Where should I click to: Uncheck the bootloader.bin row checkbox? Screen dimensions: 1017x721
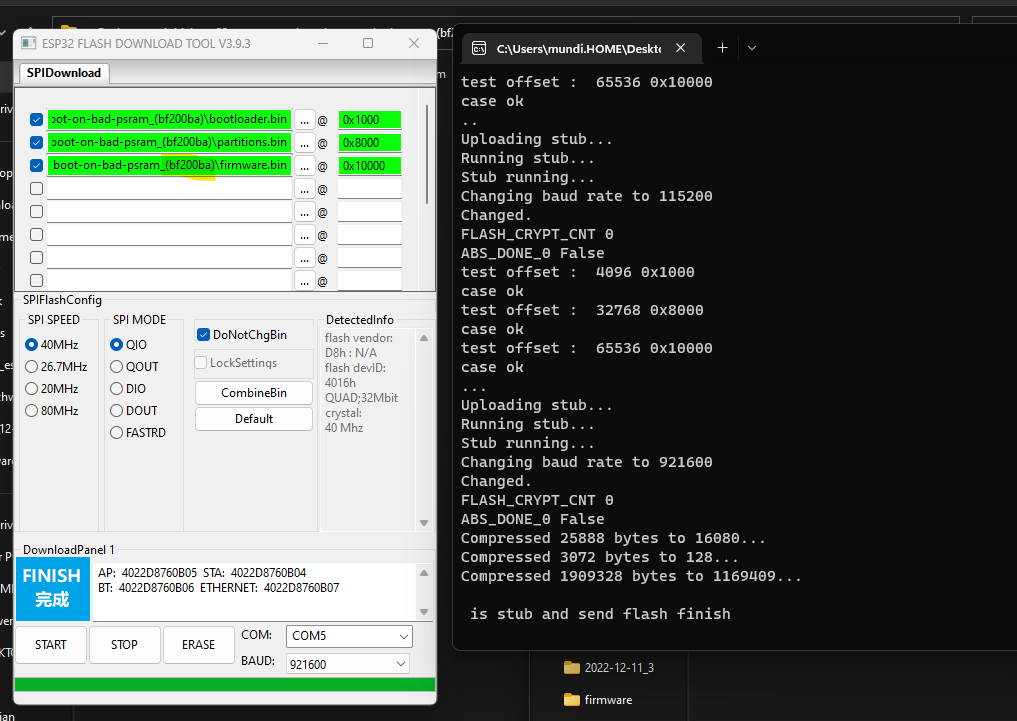(36, 120)
